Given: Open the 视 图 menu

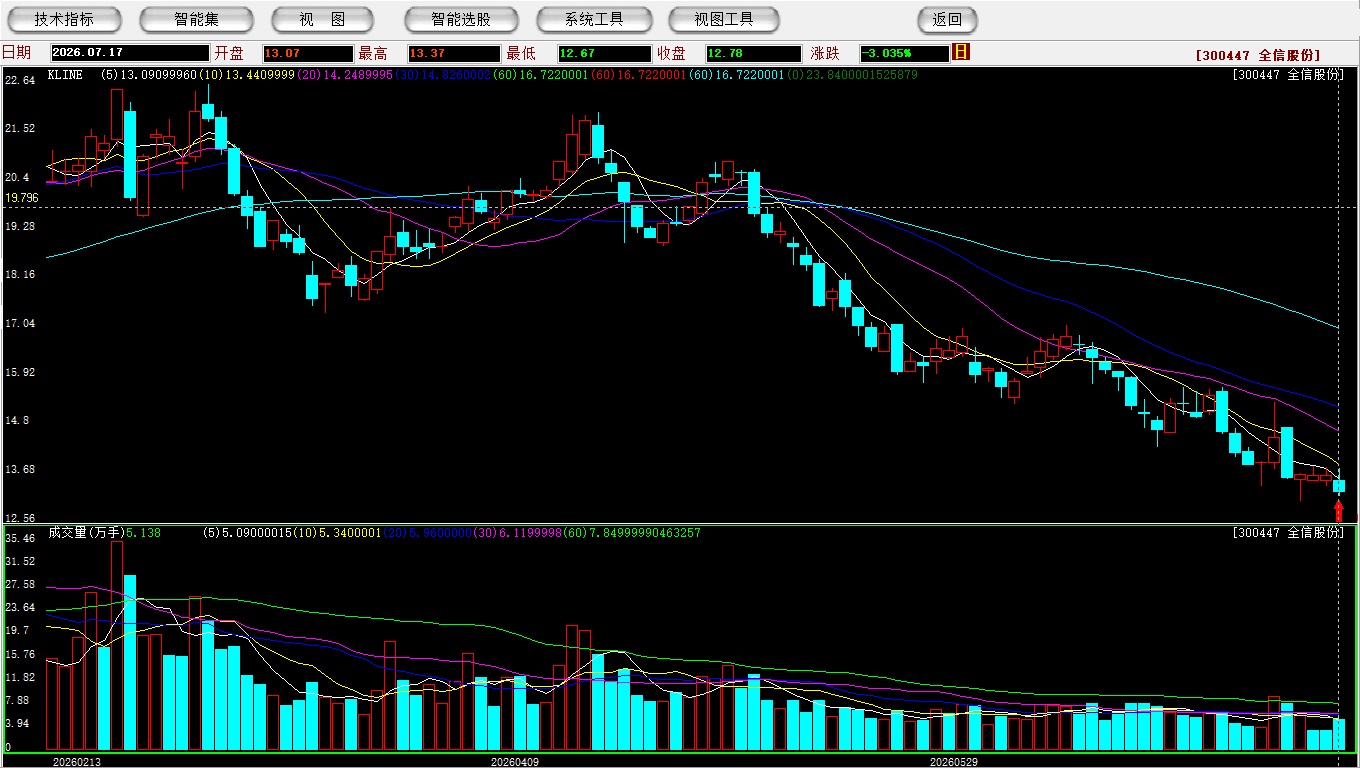Looking at the screenshot, I should 322,20.
